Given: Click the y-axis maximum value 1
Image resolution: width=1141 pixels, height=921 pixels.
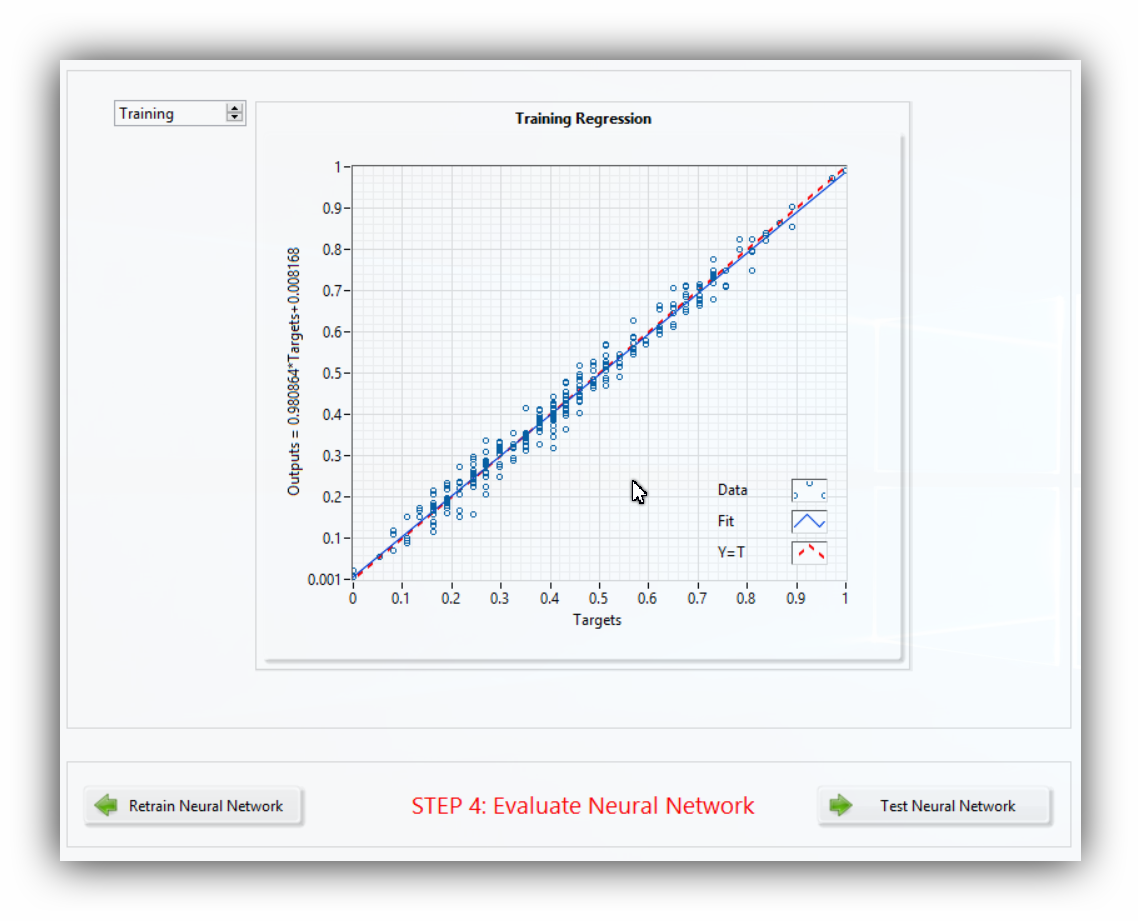Looking at the screenshot, I should (338, 167).
